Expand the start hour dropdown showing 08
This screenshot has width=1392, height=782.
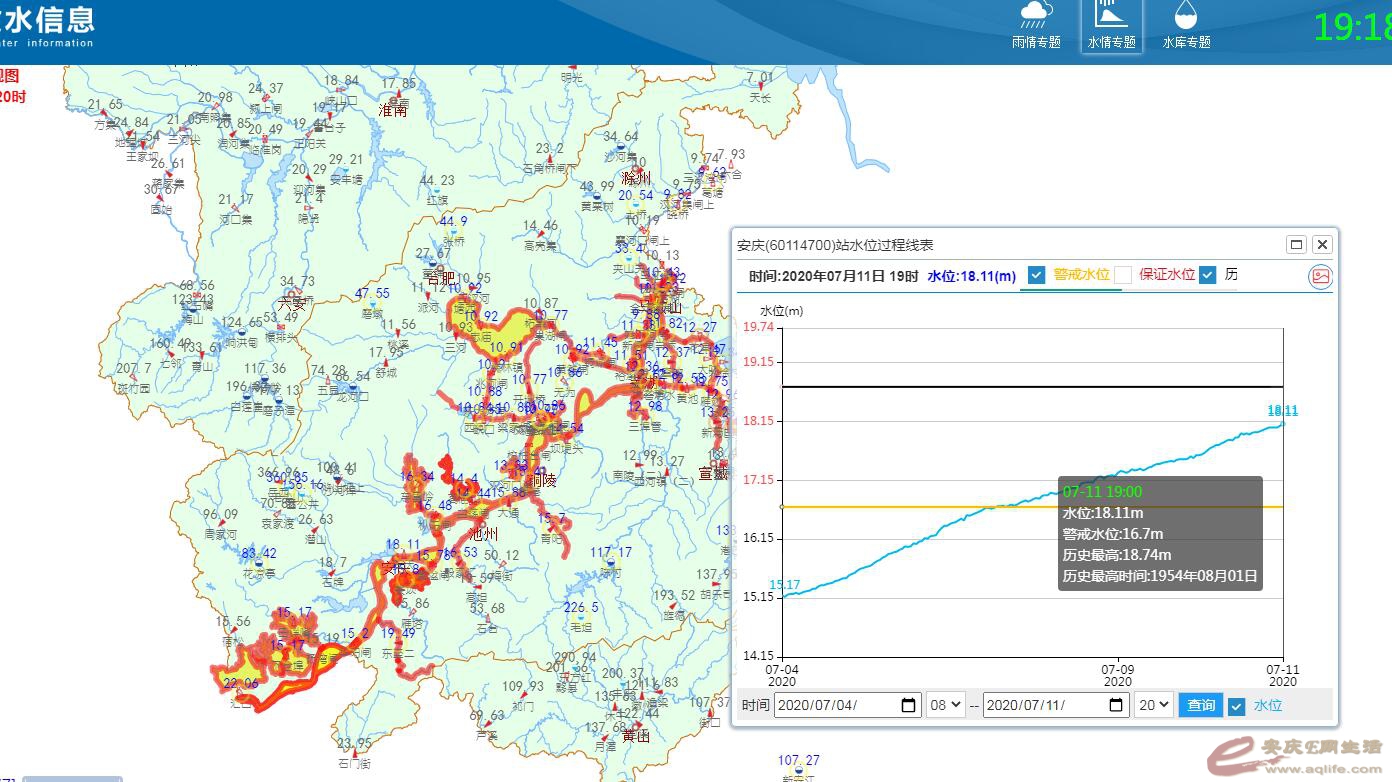click(945, 705)
